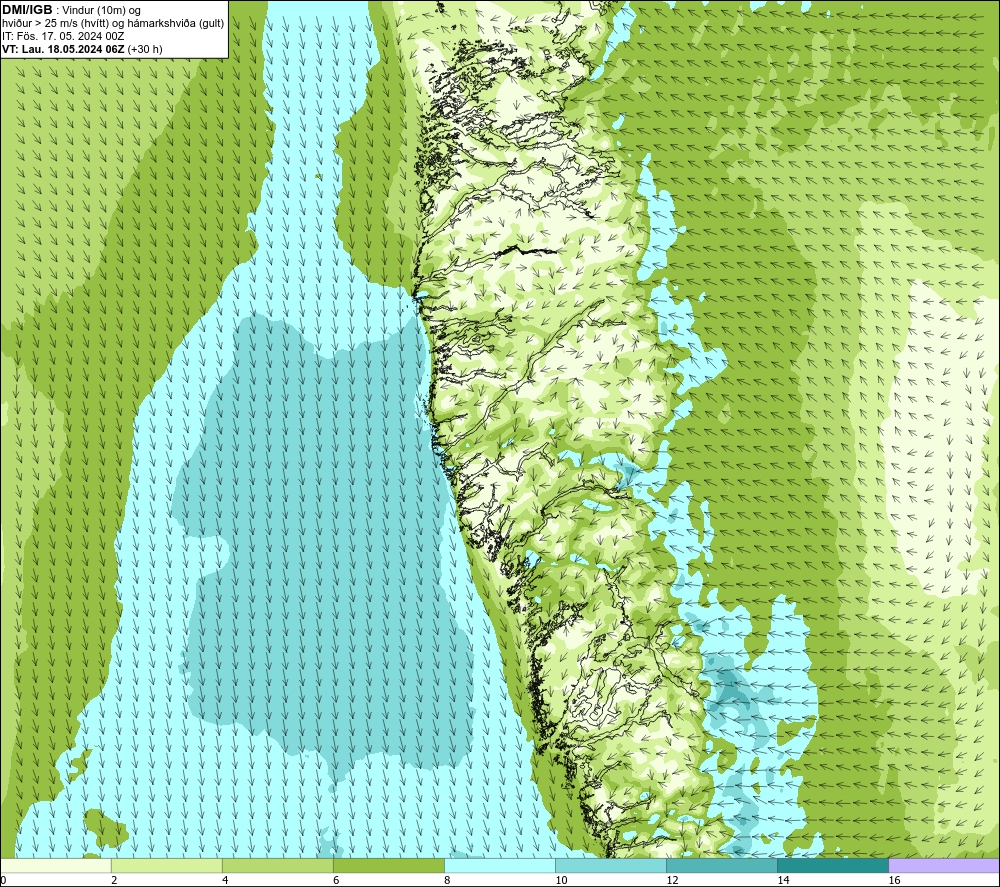The image size is (1000, 887).
Task: Click the 14–16 m/s dark teal swatch
Action: pyautogui.click(x=833, y=865)
